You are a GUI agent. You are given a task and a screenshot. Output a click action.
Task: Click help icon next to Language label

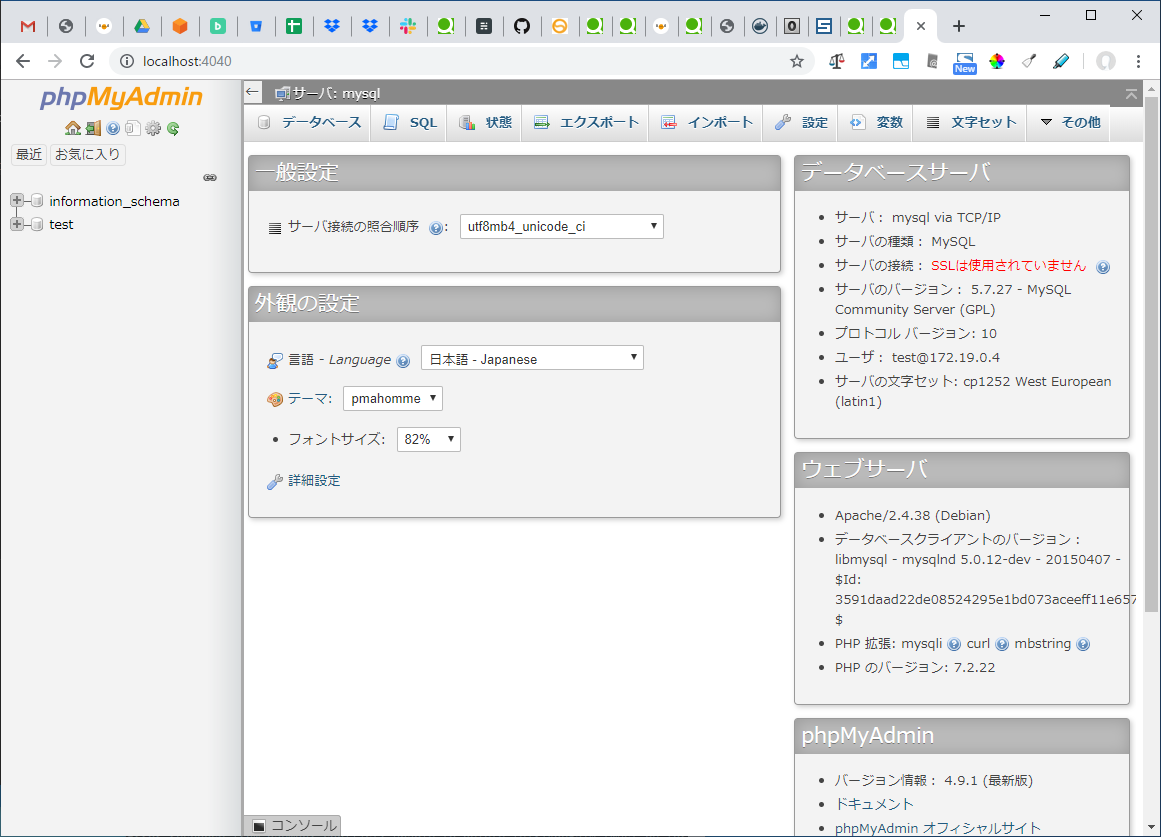coord(403,361)
